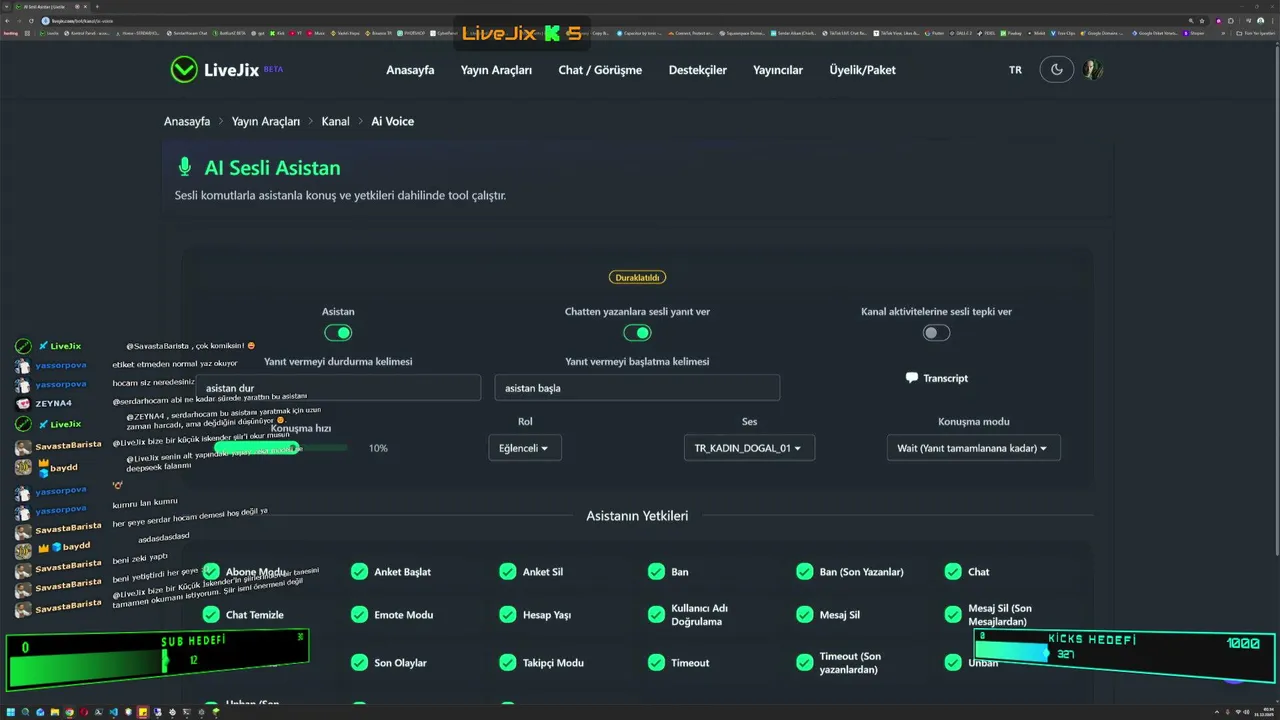The image size is (1280, 720).
Task: Toggle dark mode with the moon icon
Action: tap(1057, 70)
